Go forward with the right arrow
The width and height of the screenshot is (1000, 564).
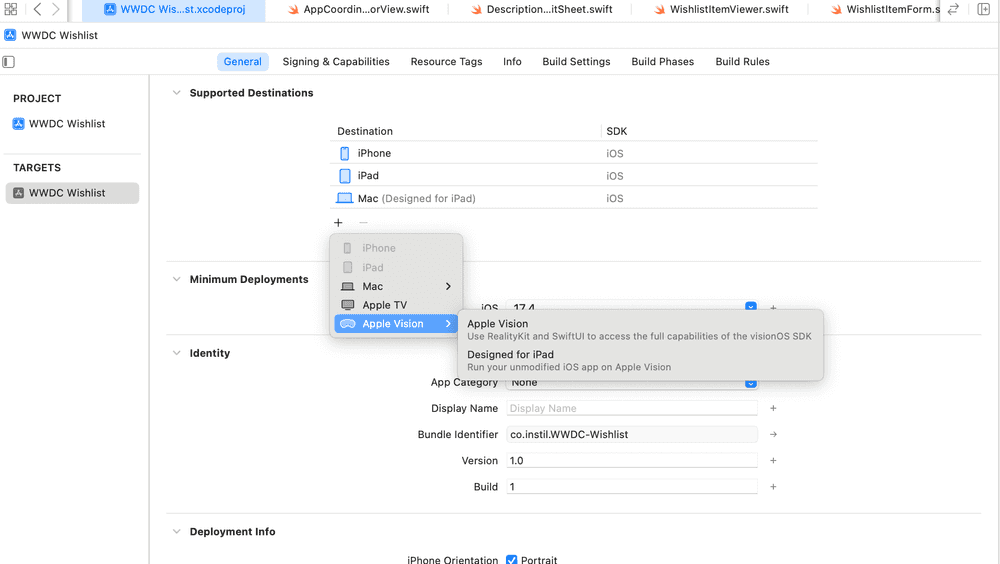56,9
